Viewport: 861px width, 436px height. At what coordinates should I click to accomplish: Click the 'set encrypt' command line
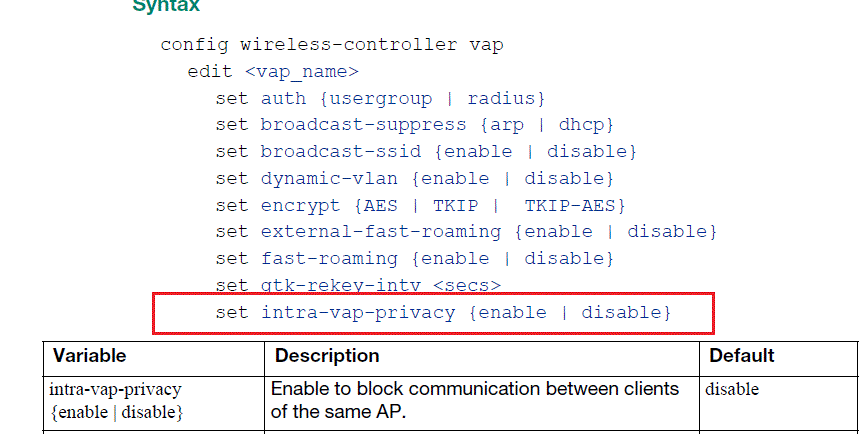coord(421,205)
